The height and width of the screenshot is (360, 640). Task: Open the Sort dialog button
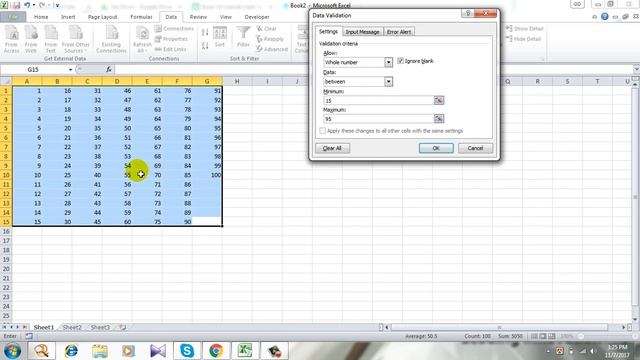coord(220,38)
